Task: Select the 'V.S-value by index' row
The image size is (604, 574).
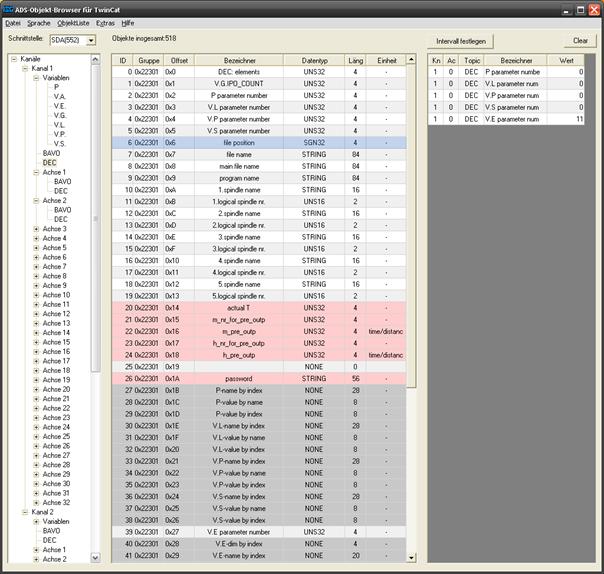Action: (259, 520)
